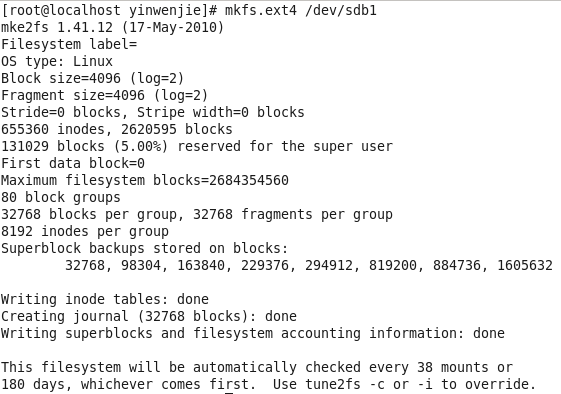Click the Filesystem label= line
The width and height of the screenshot is (561, 394).
click(69, 44)
